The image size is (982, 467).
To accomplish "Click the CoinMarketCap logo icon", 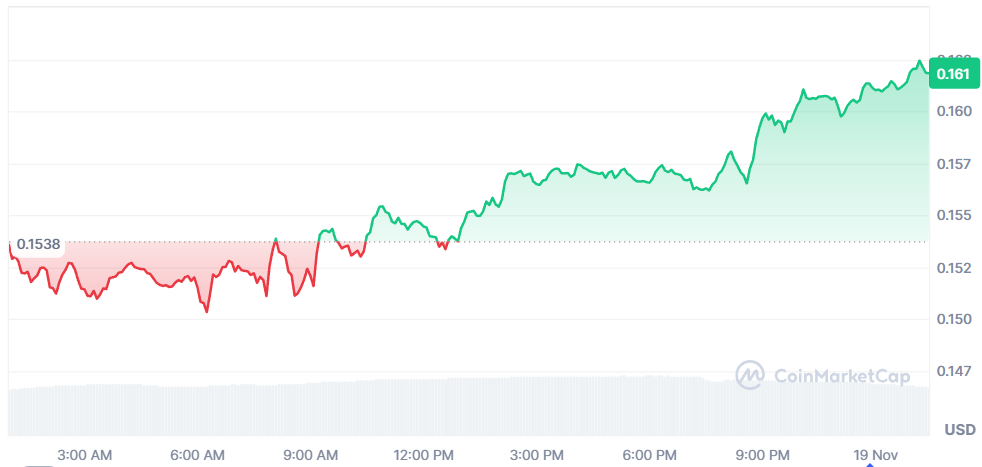I will [751, 375].
